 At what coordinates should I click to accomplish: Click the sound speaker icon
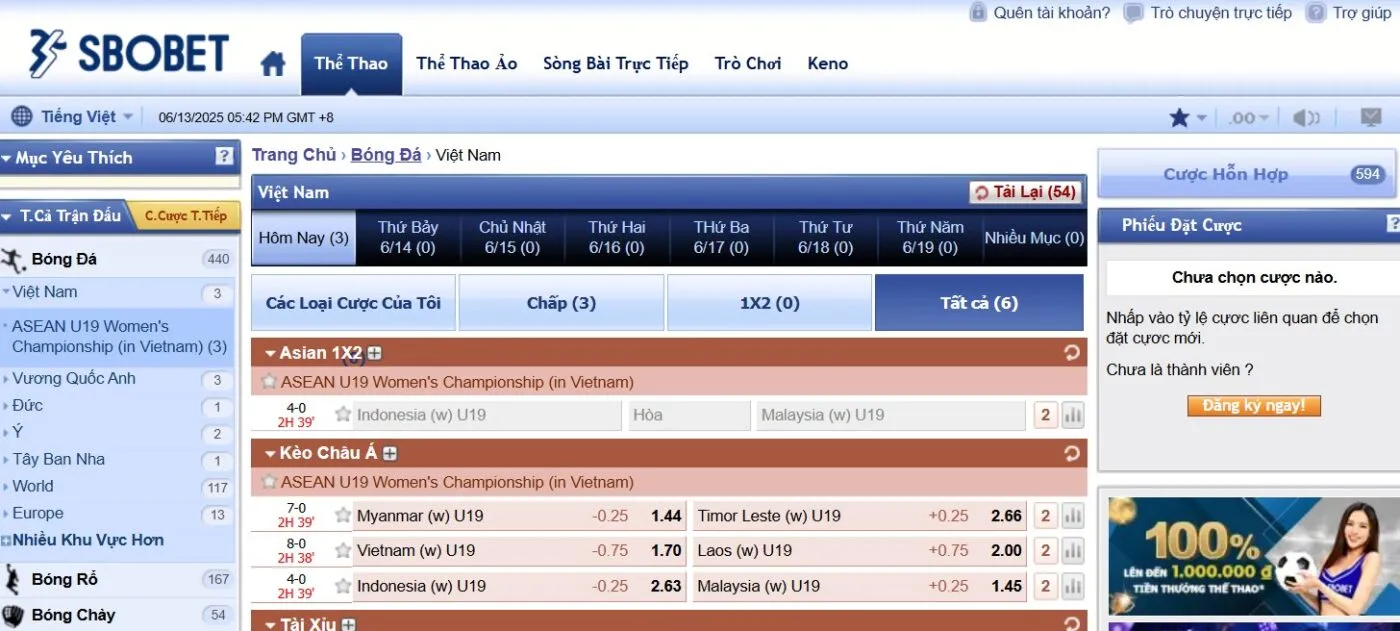click(x=1305, y=118)
